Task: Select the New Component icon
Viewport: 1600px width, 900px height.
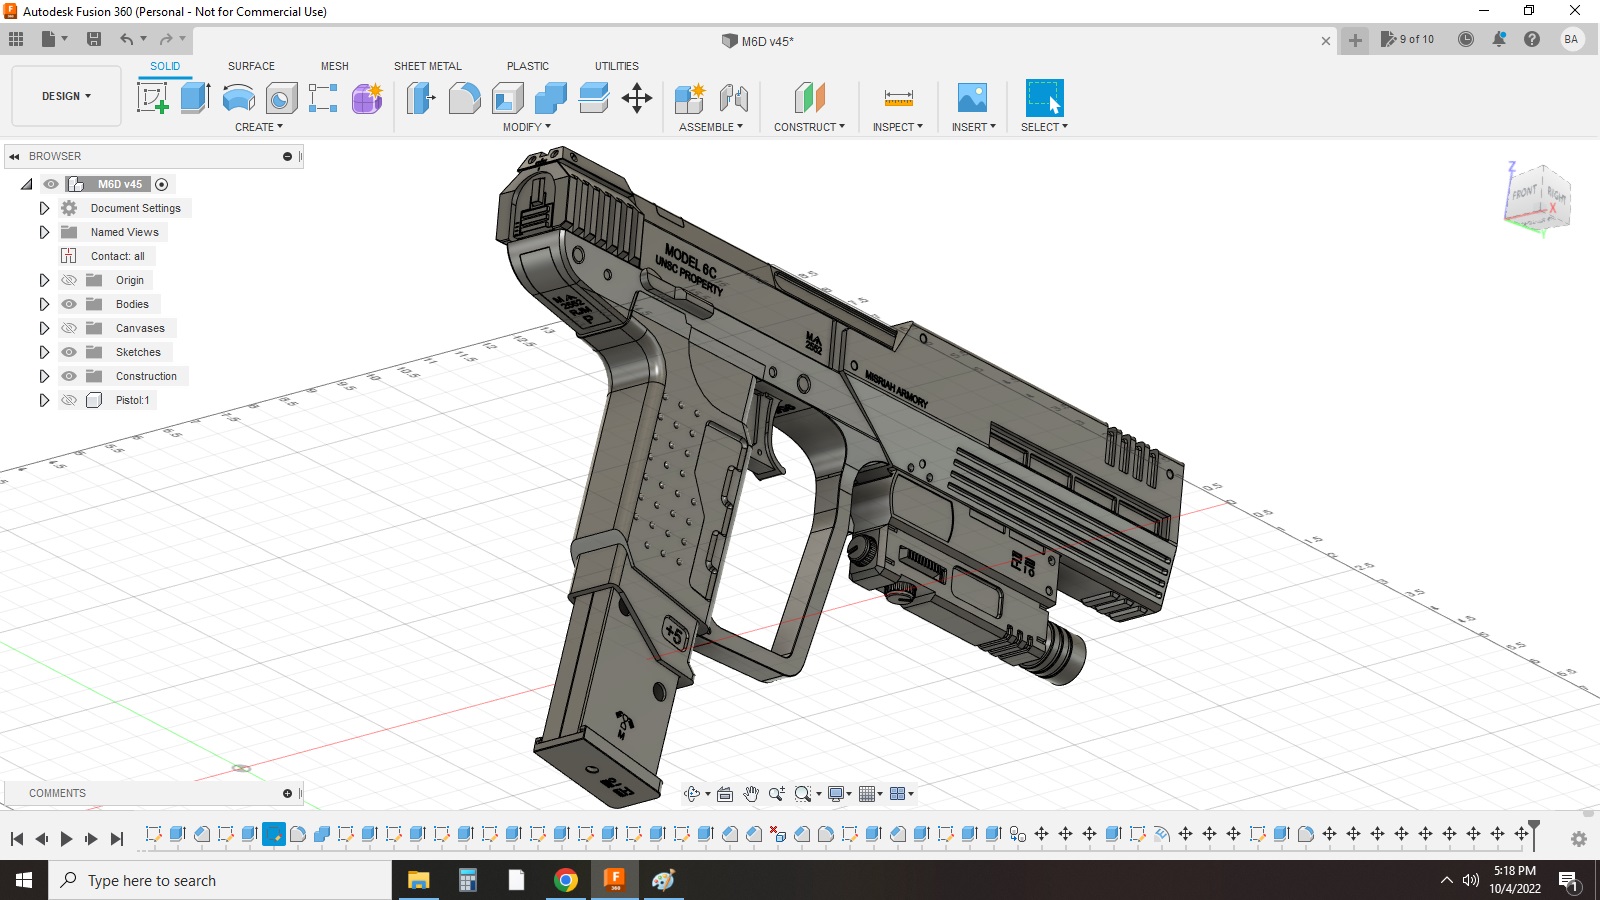Action: coord(689,98)
